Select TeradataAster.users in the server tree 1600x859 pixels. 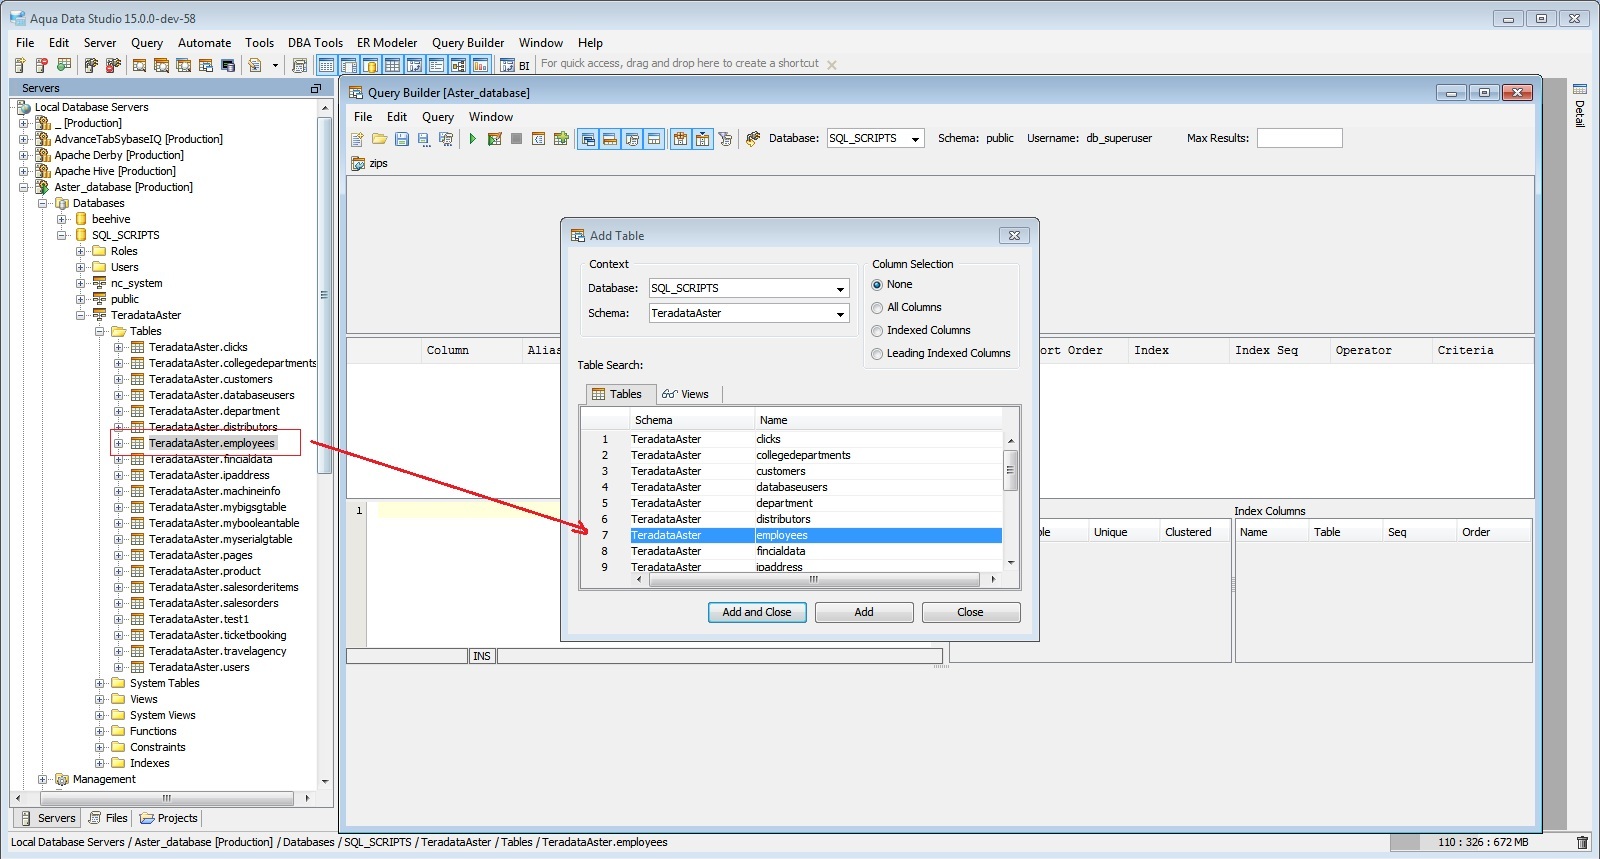point(199,667)
